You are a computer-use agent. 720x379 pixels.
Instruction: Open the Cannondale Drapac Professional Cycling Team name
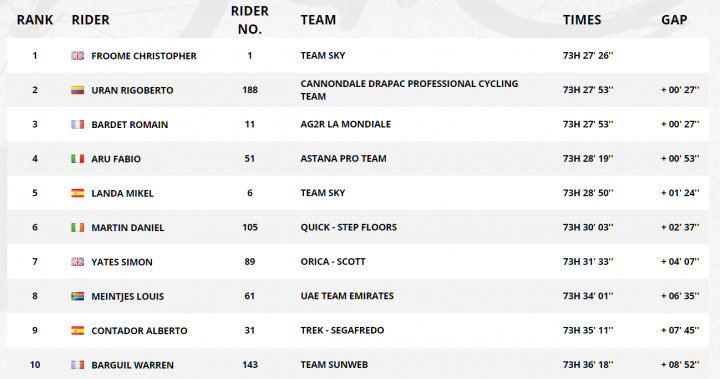(x=409, y=90)
